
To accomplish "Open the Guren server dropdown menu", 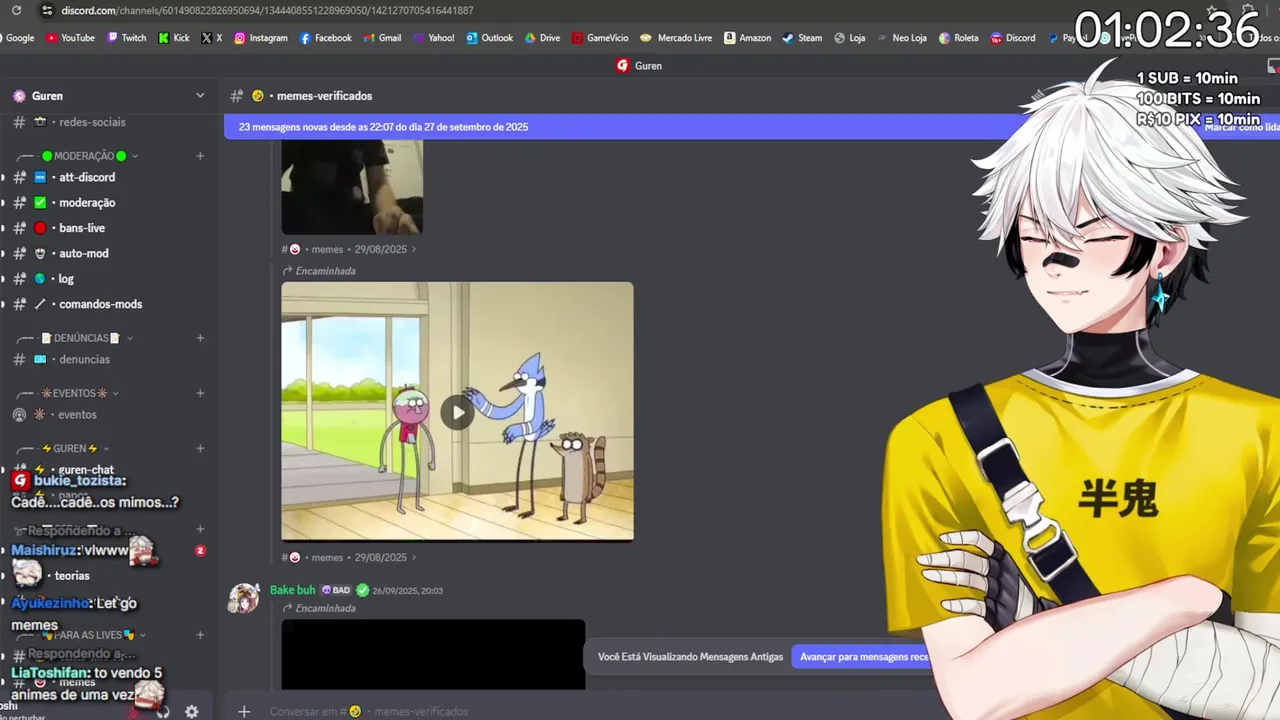I will point(200,96).
